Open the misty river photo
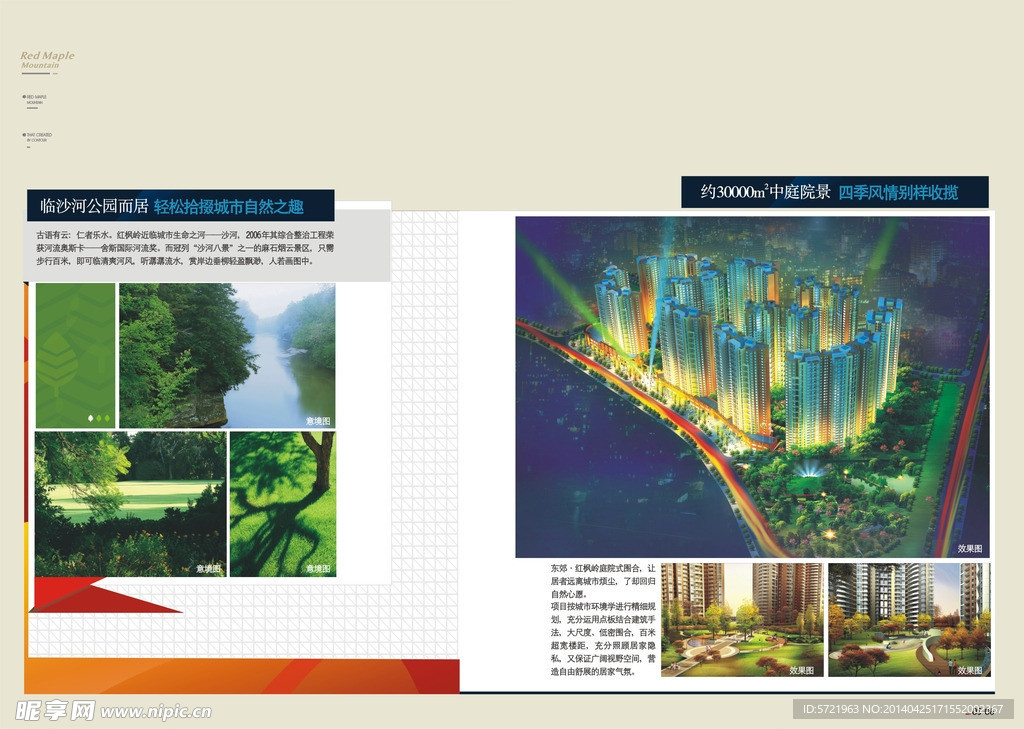Image resolution: width=1024 pixels, height=729 pixels. pyautogui.click(x=227, y=355)
